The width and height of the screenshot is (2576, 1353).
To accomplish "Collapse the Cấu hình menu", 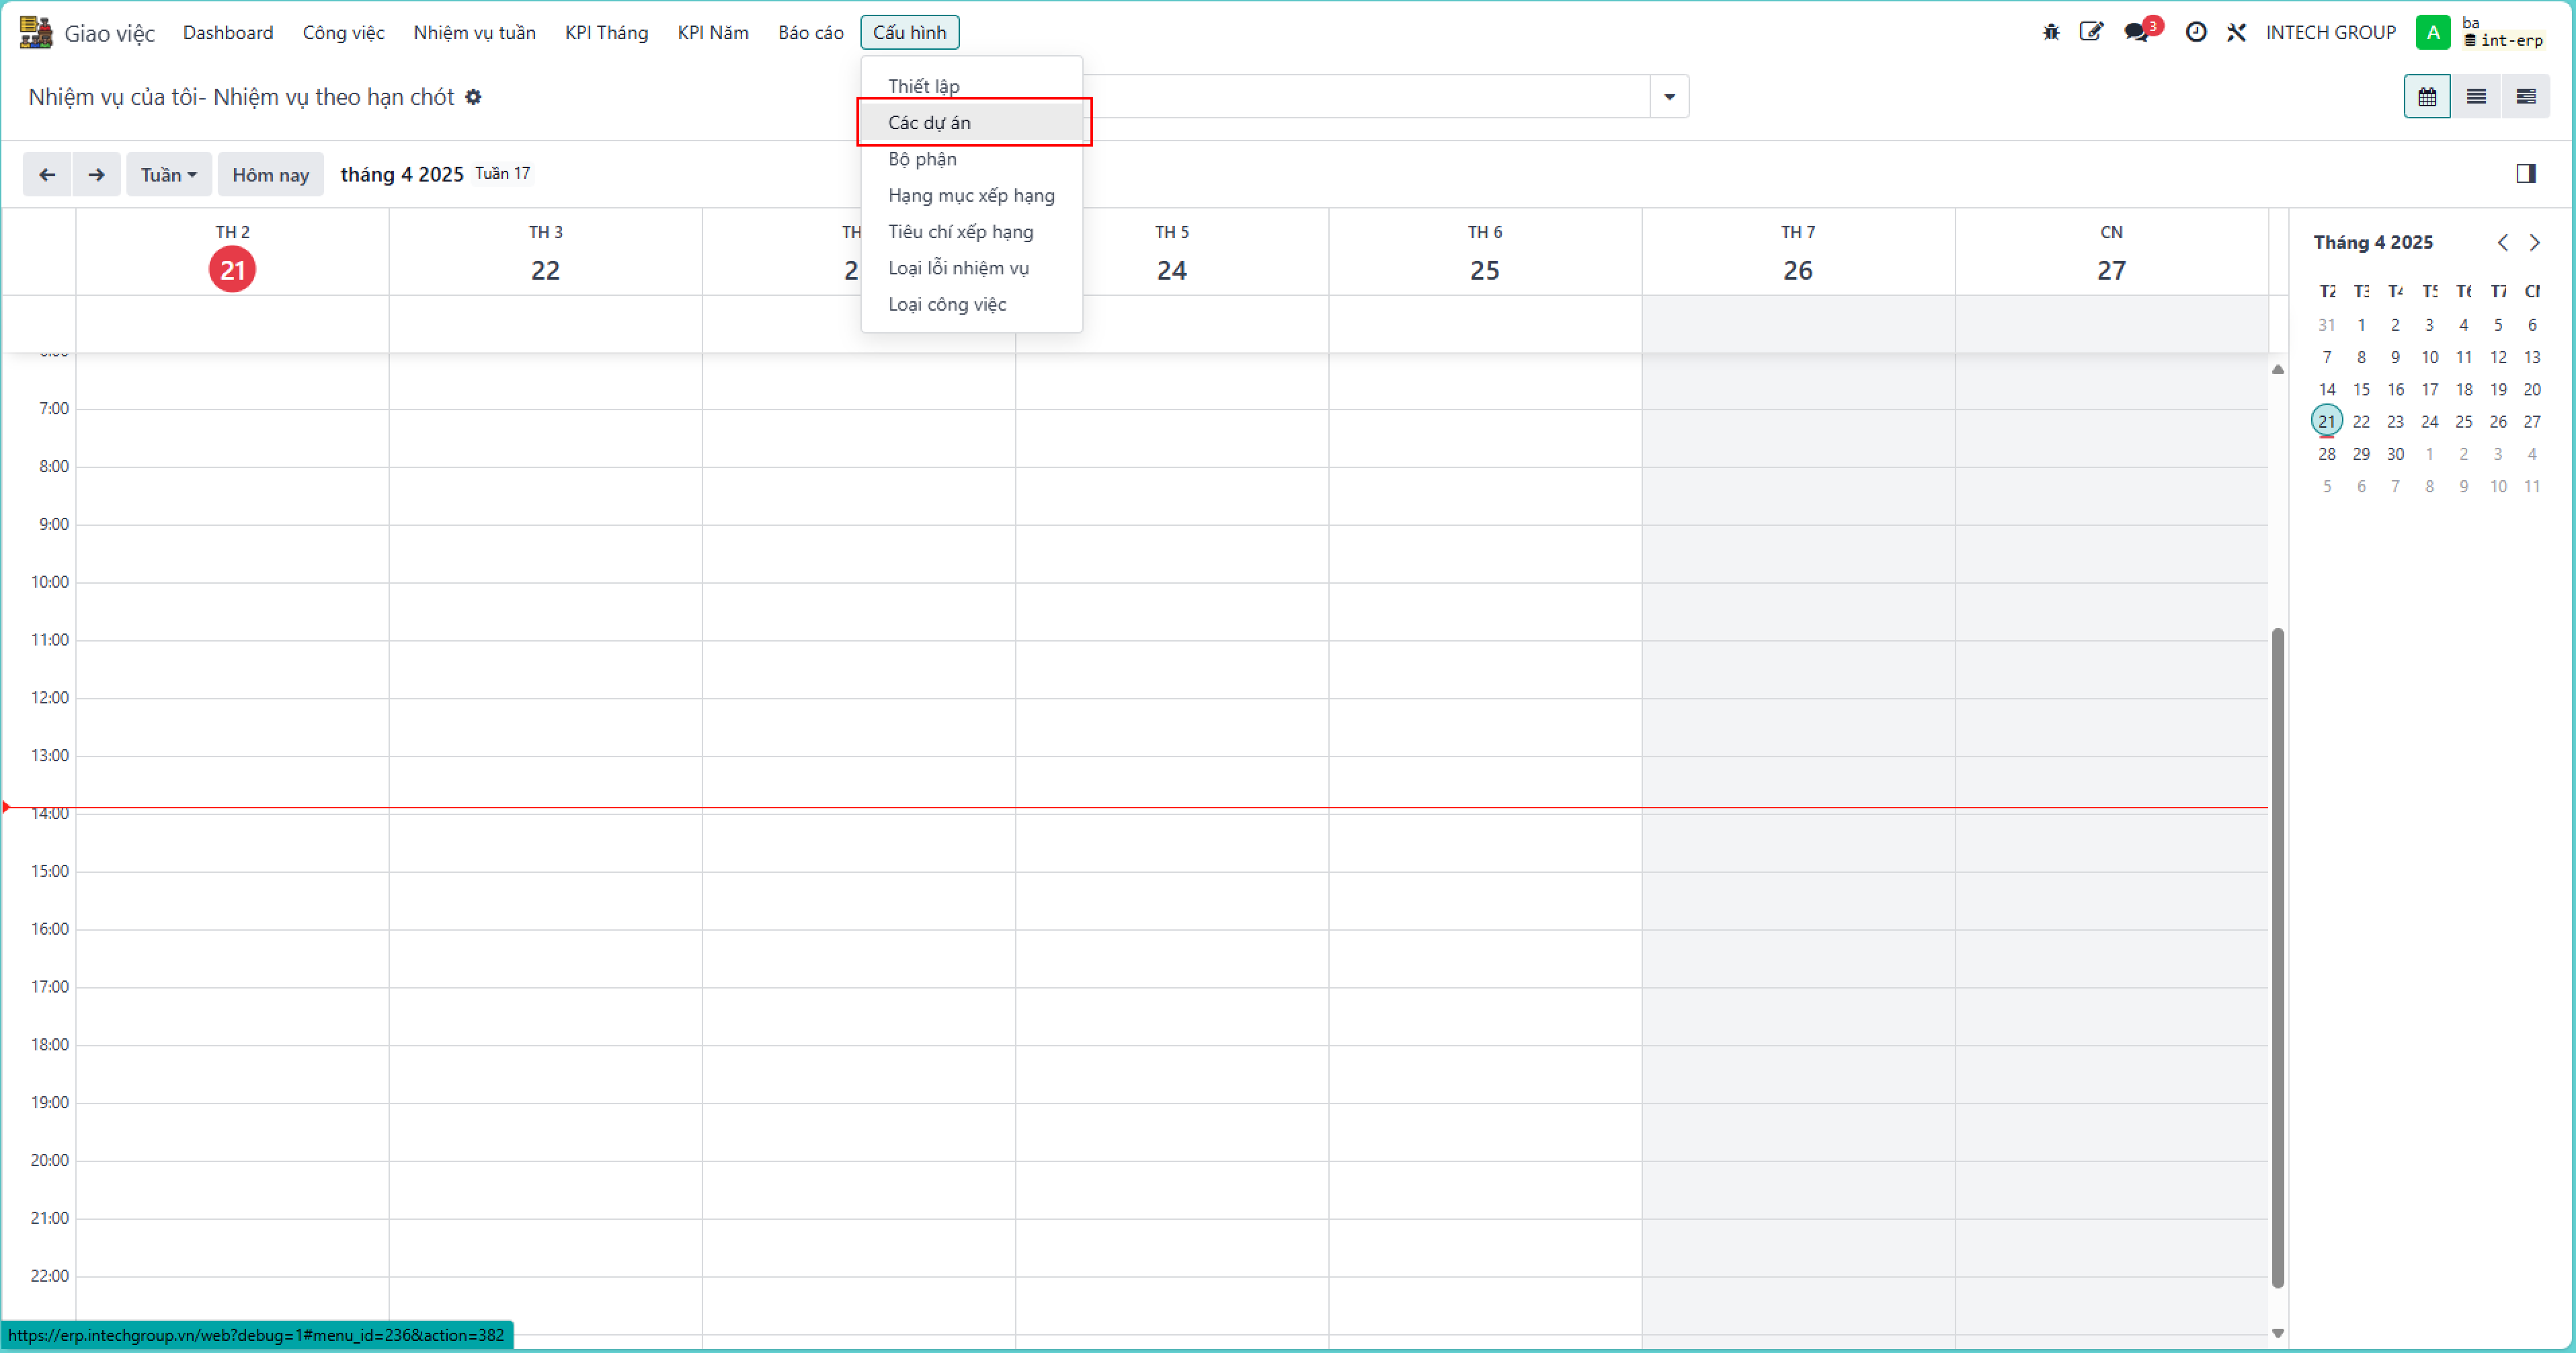I will point(910,32).
